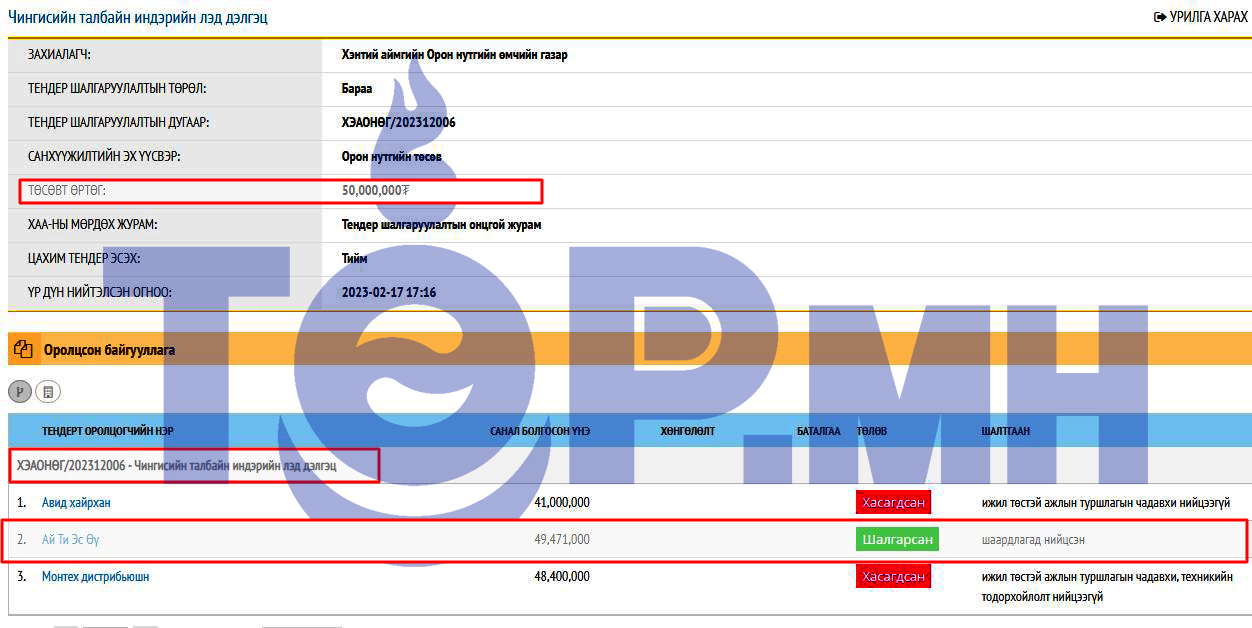Open bidder Авид хайрхан
This screenshot has height=628, width=1252.
[x=76, y=502]
